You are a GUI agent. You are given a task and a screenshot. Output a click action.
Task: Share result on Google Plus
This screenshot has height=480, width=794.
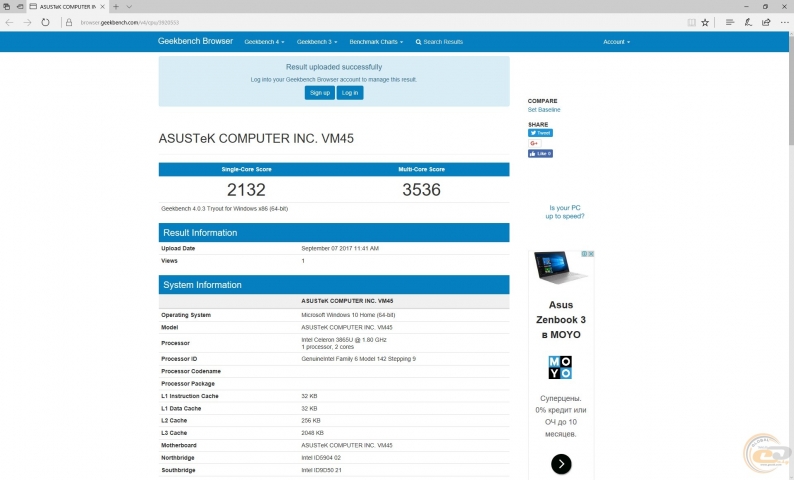[534, 143]
